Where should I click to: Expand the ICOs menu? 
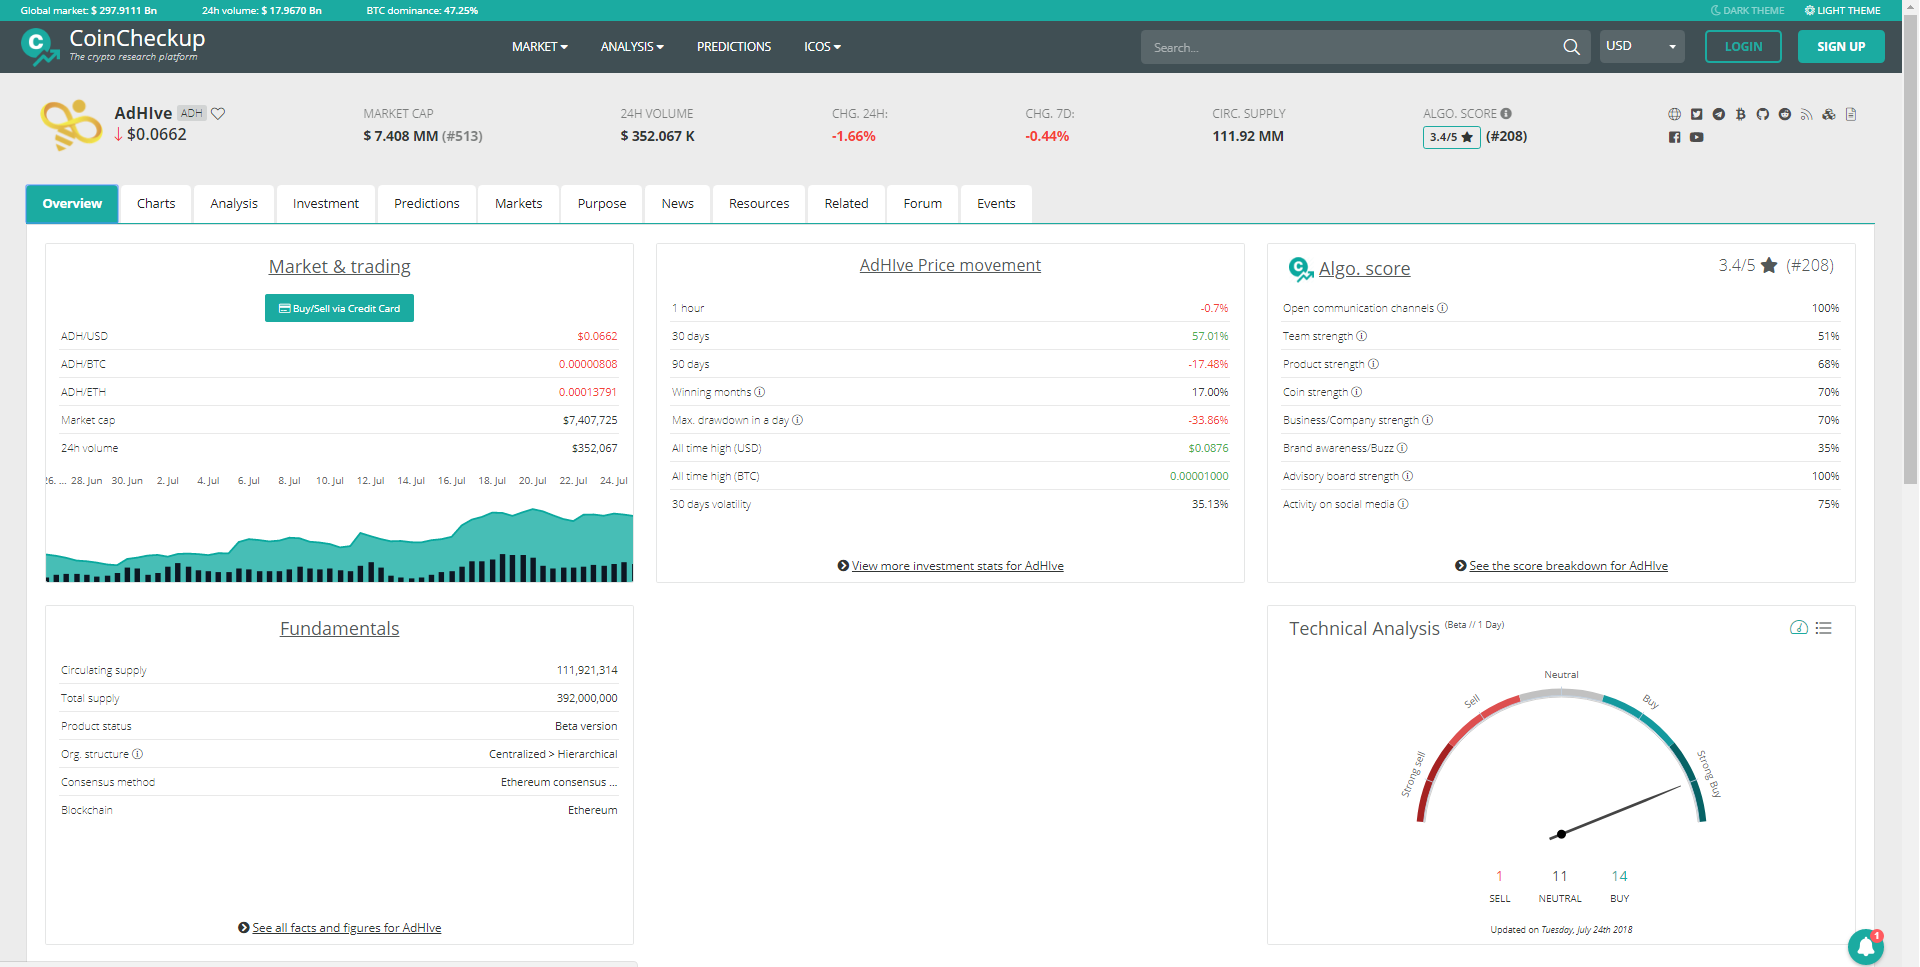pos(822,46)
